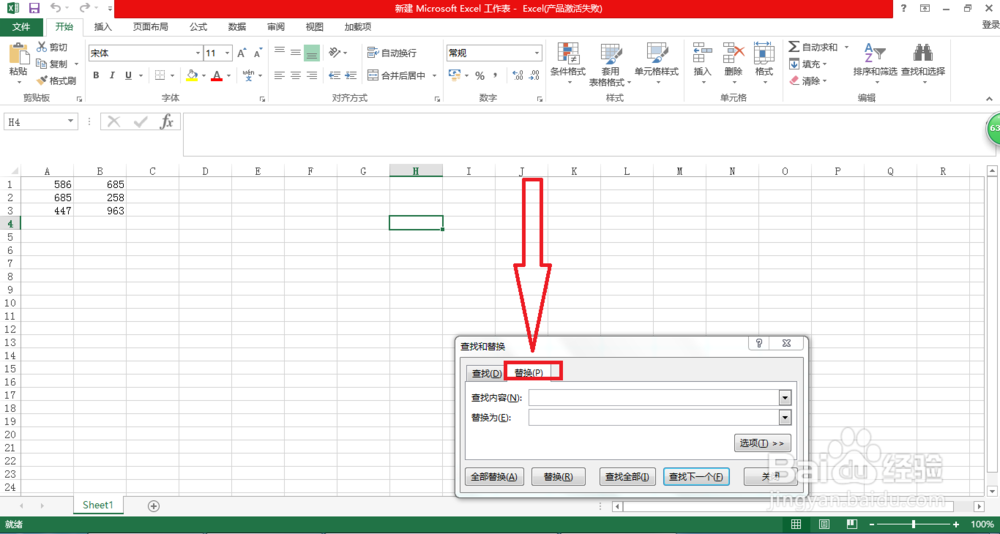Click Merge and Center (合并后居中)
This screenshot has width=1000, height=534.
tap(397, 75)
